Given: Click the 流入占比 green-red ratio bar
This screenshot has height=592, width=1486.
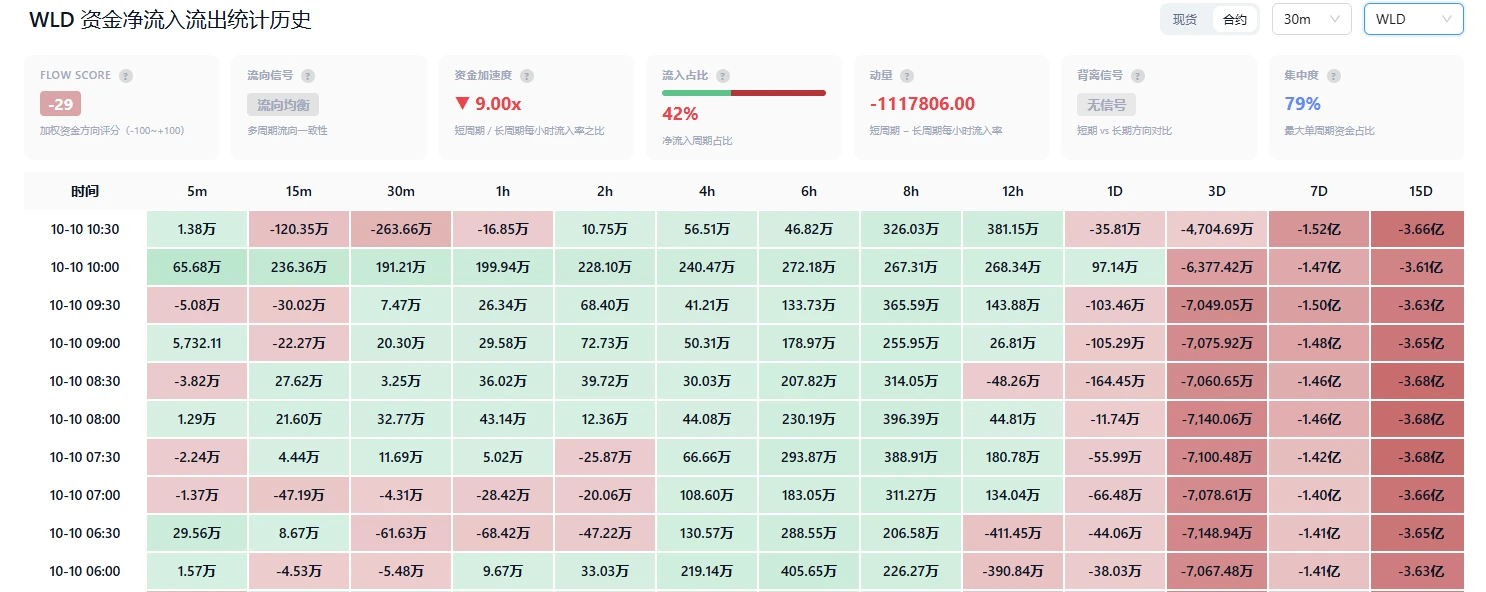Looking at the screenshot, I should click(x=744, y=93).
